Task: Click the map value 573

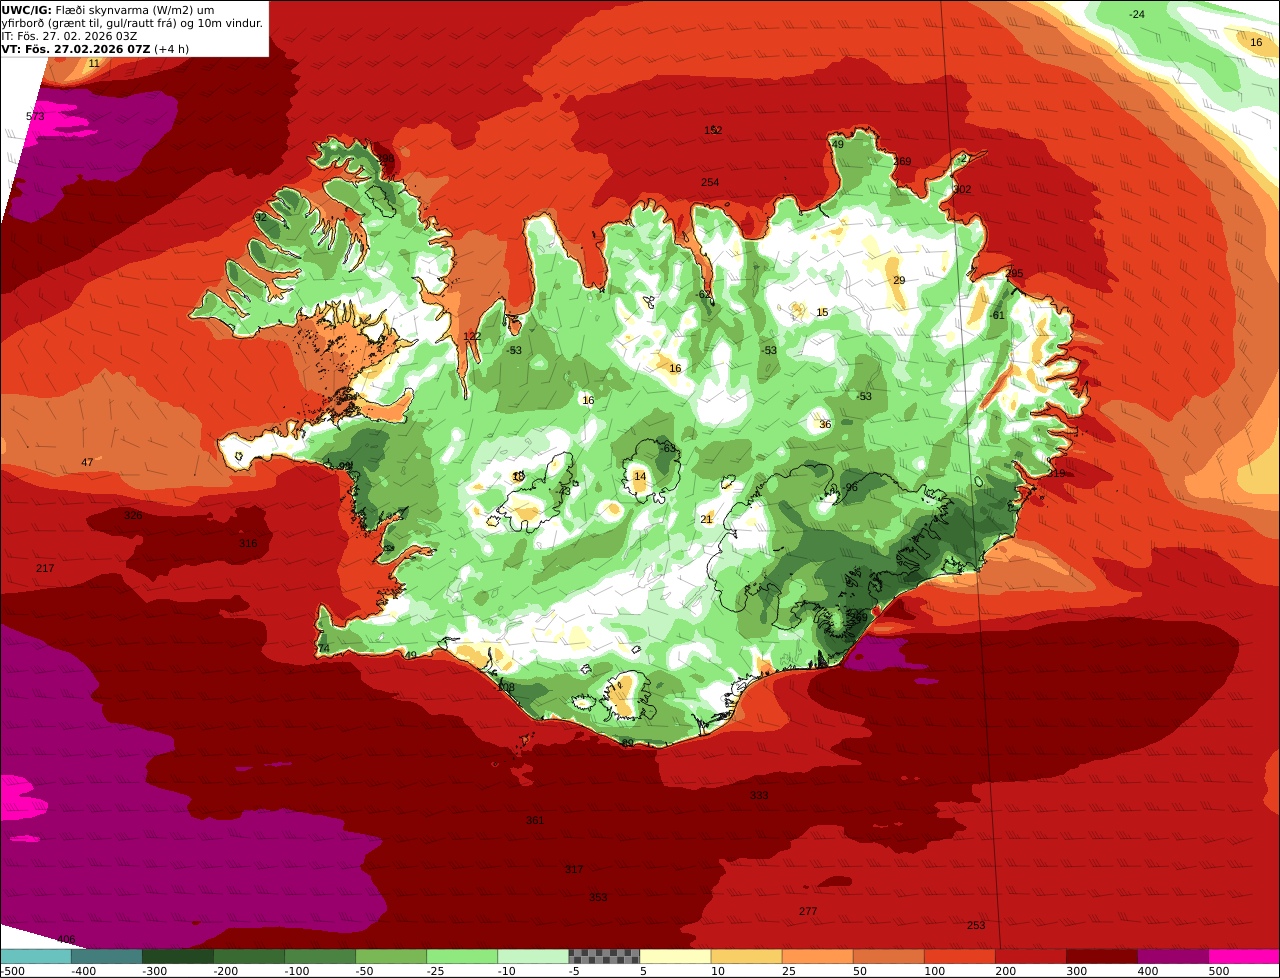Action: (35, 116)
